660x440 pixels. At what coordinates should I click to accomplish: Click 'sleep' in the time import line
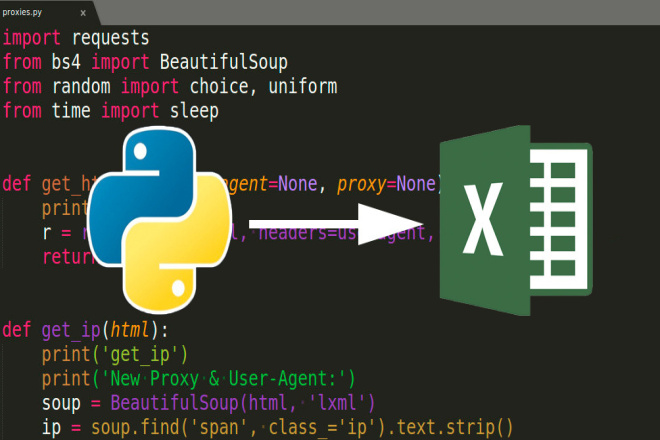pyautogui.click(x=194, y=111)
